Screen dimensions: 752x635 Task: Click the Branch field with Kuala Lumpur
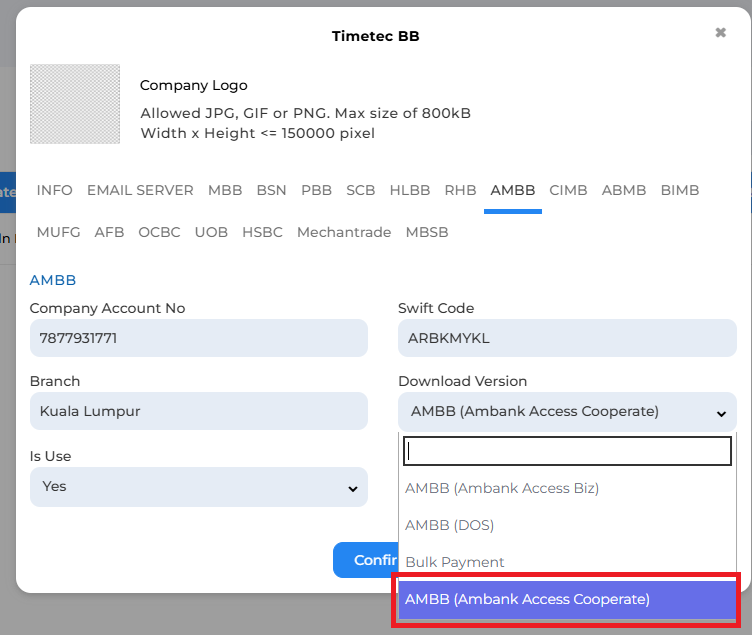pos(199,411)
